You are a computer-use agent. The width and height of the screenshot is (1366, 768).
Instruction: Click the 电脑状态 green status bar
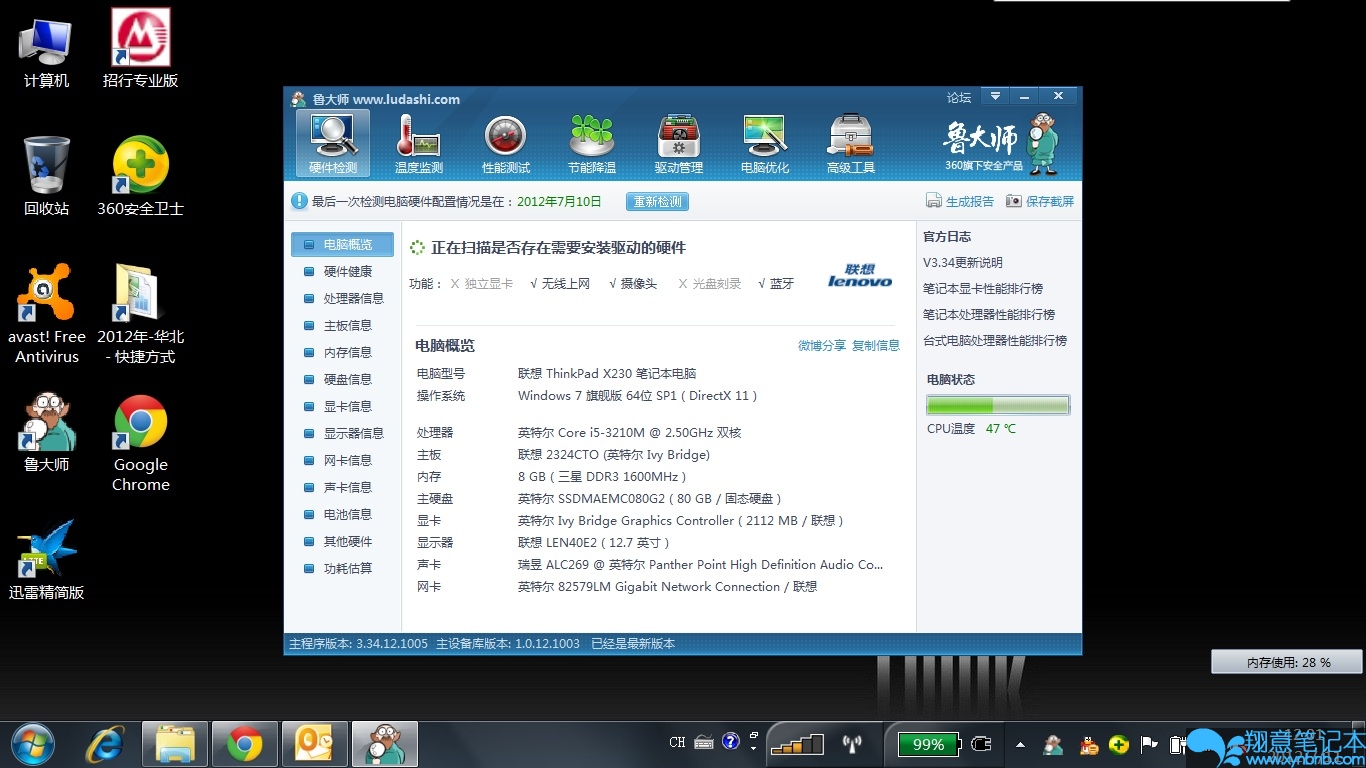click(x=998, y=405)
